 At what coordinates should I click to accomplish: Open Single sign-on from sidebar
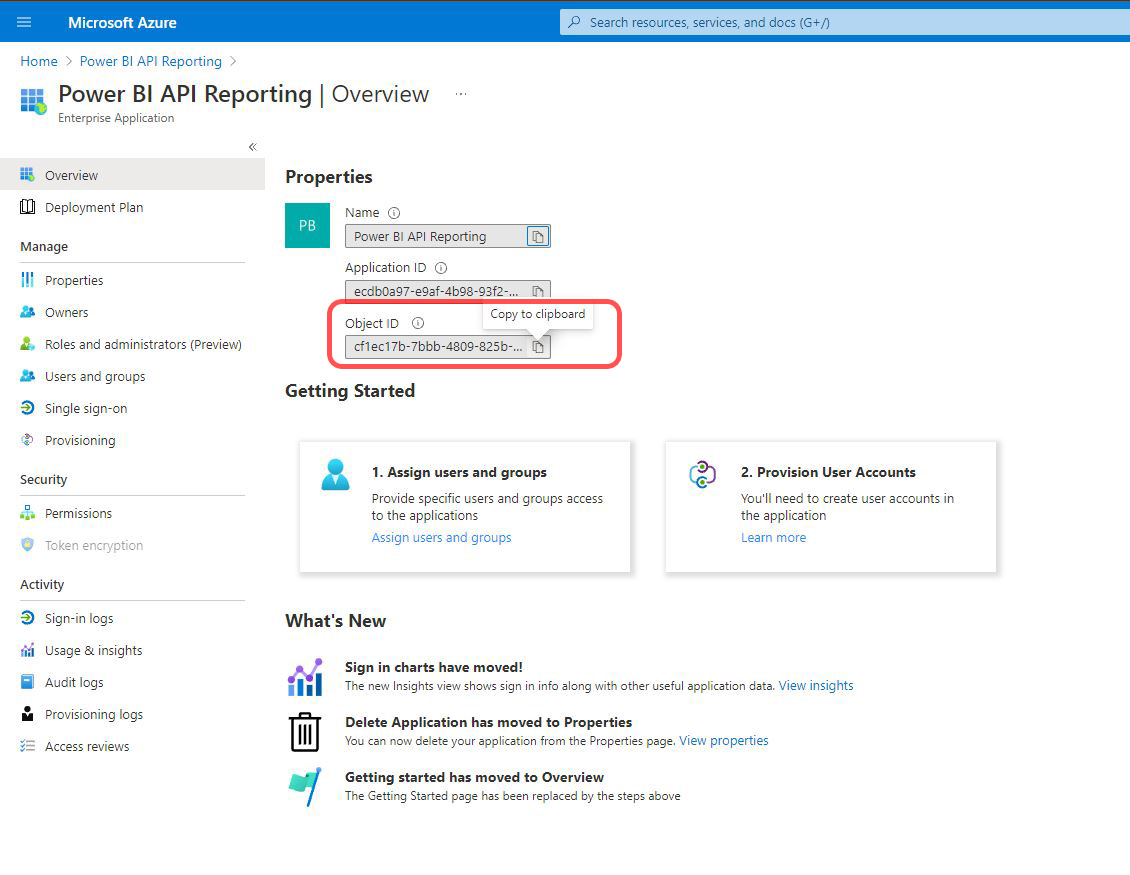coord(85,408)
